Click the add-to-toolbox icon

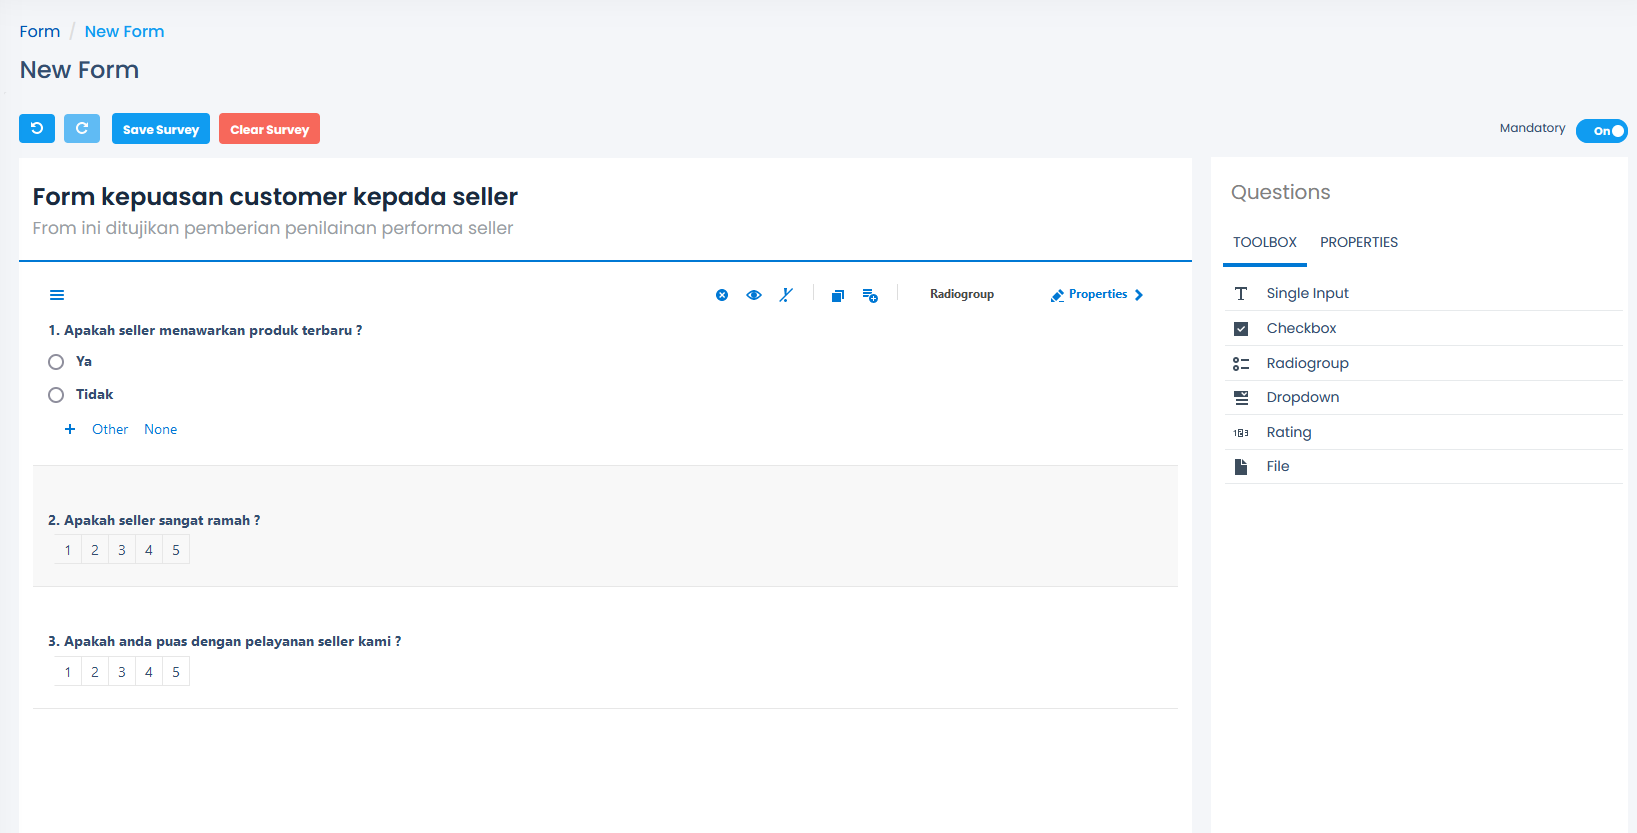coord(870,295)
